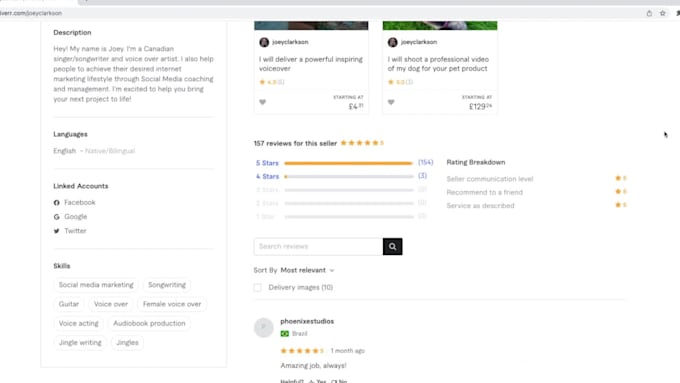680x383 pixels.
Task: Click the Rating Breakdown heading
Action: pos(476,162)
